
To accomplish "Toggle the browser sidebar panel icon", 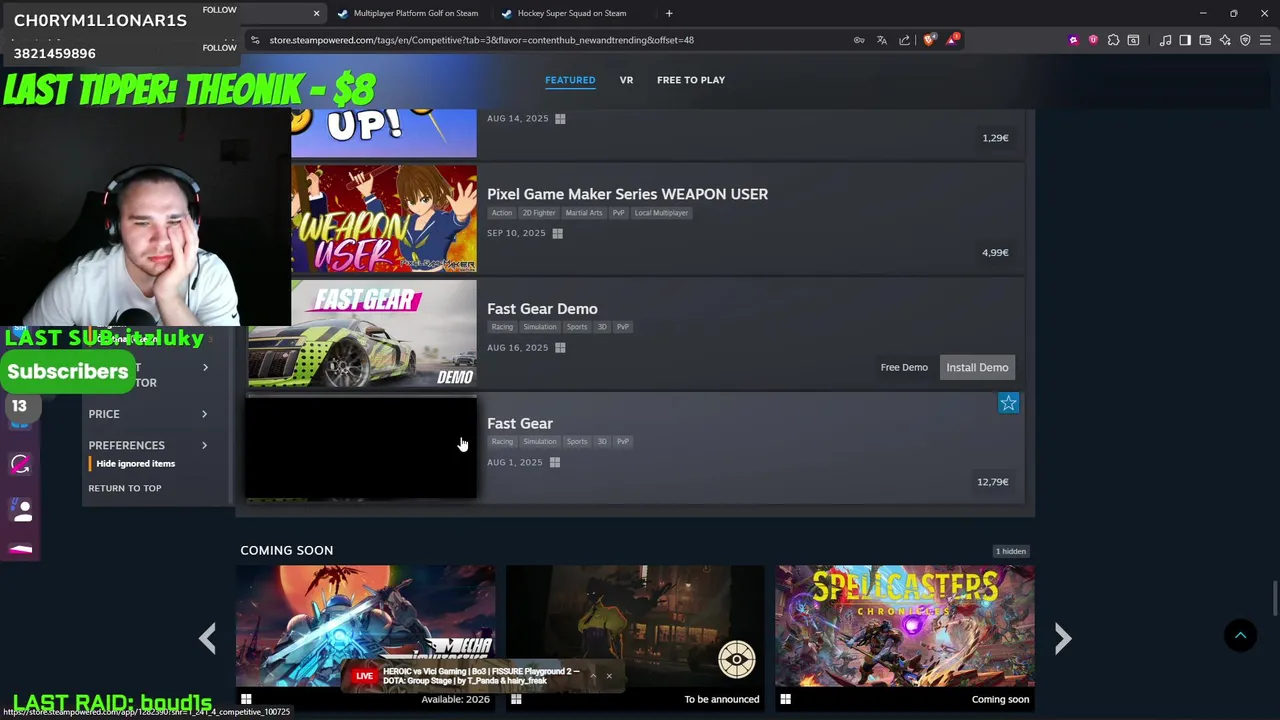I will click(1185, 40).
